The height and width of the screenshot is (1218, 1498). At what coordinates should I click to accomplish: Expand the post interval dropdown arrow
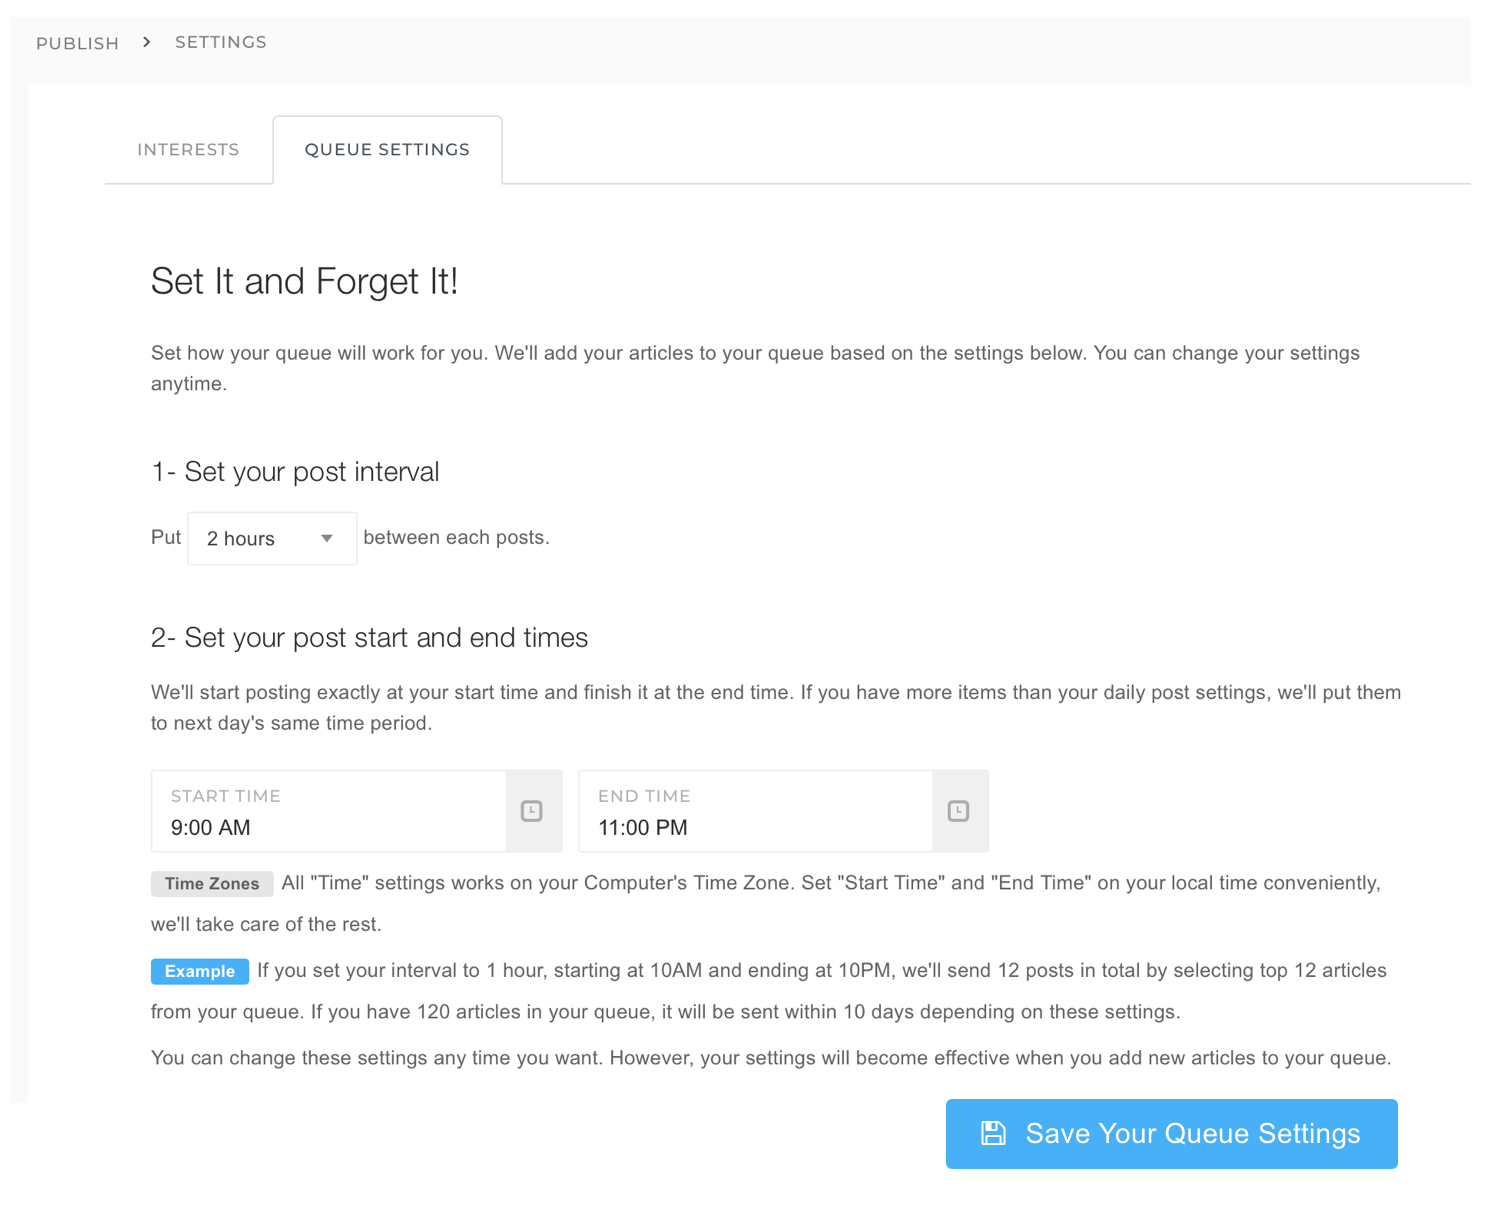(327, 538)
